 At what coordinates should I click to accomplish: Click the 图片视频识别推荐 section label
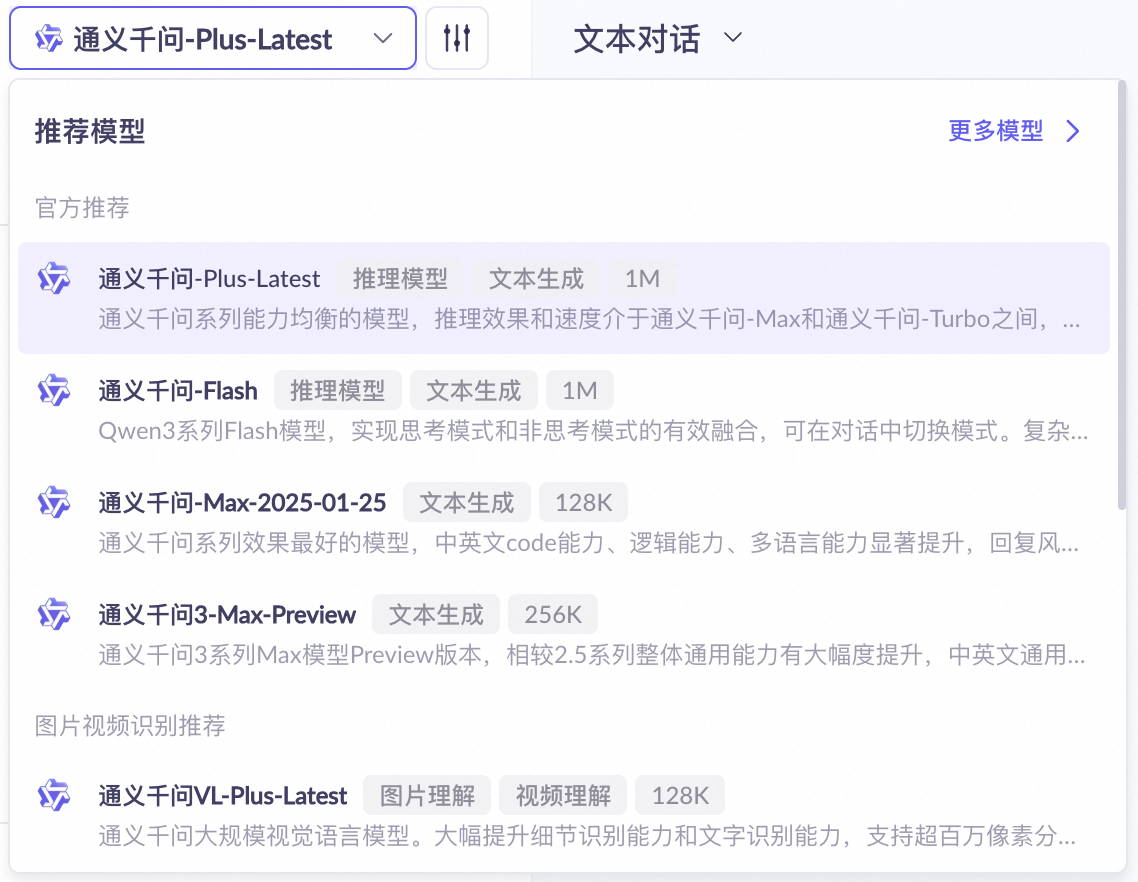click(x=130, y=725)
